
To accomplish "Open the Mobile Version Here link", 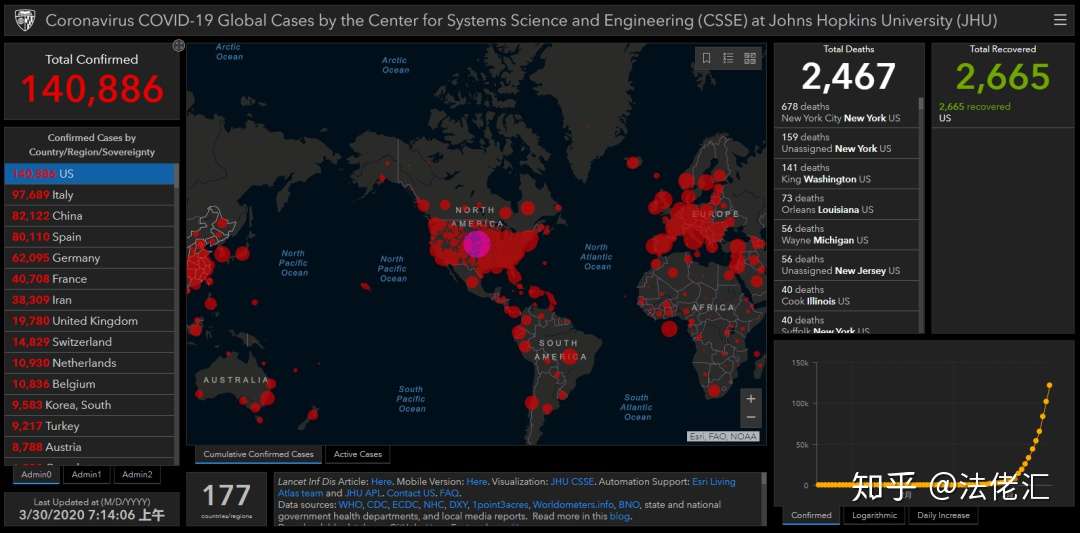I will (x=477, y=482).
